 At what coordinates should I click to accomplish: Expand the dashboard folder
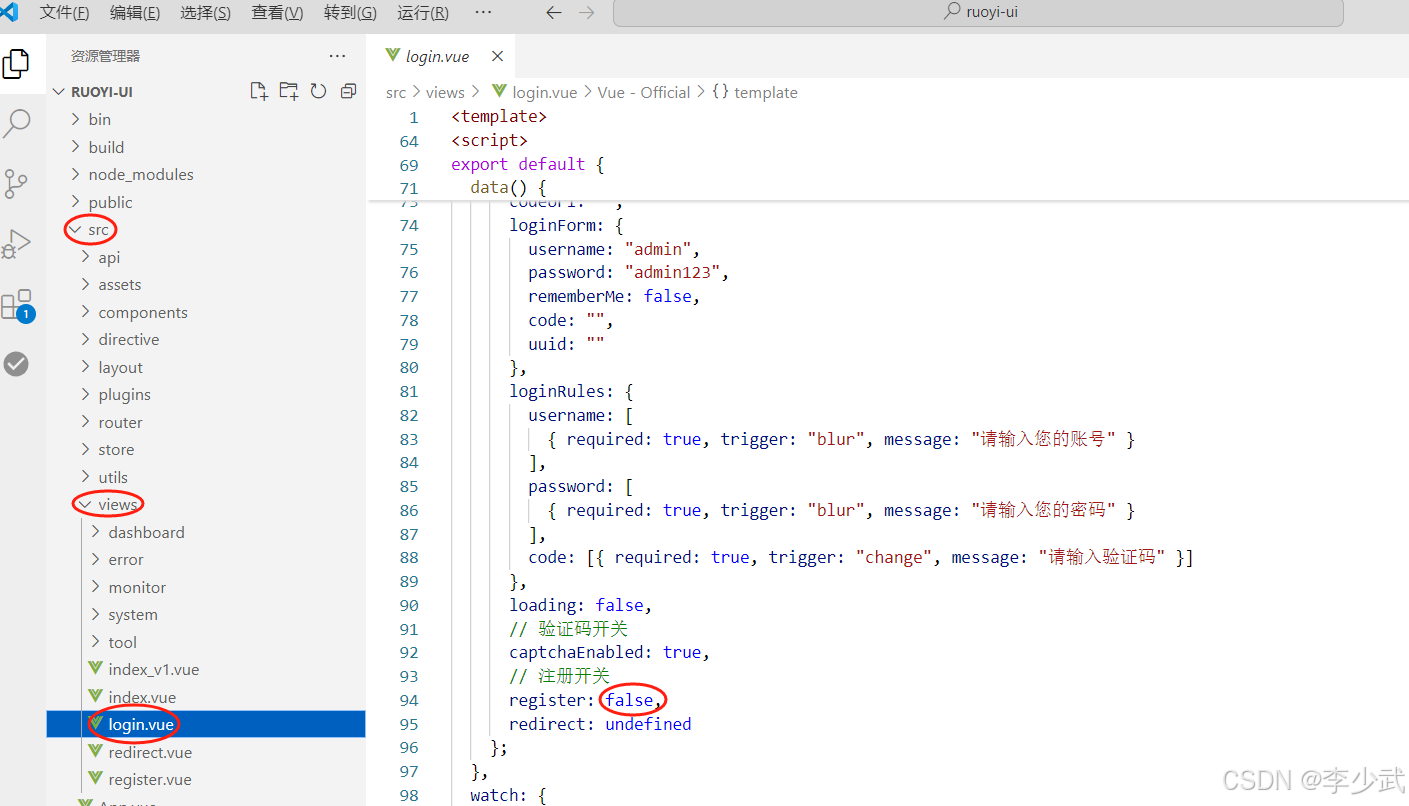pyautogui.click(x=206, y=532)
